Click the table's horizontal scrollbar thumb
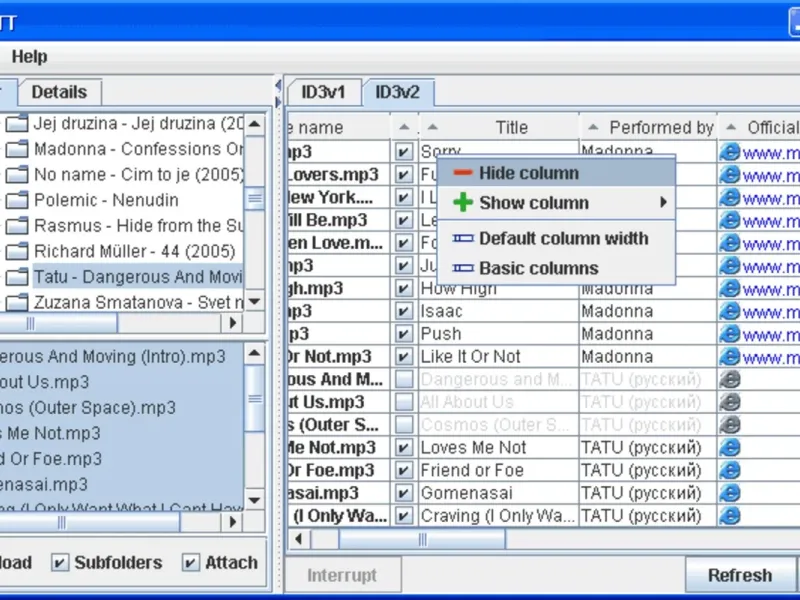Image resolution: width=800 pixels, height=600 pixels. point(422,539)
